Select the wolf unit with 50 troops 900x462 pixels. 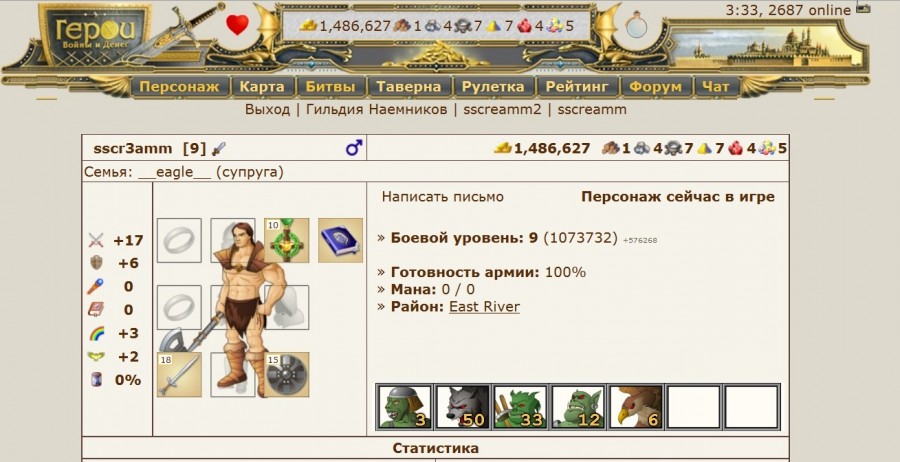462,407
